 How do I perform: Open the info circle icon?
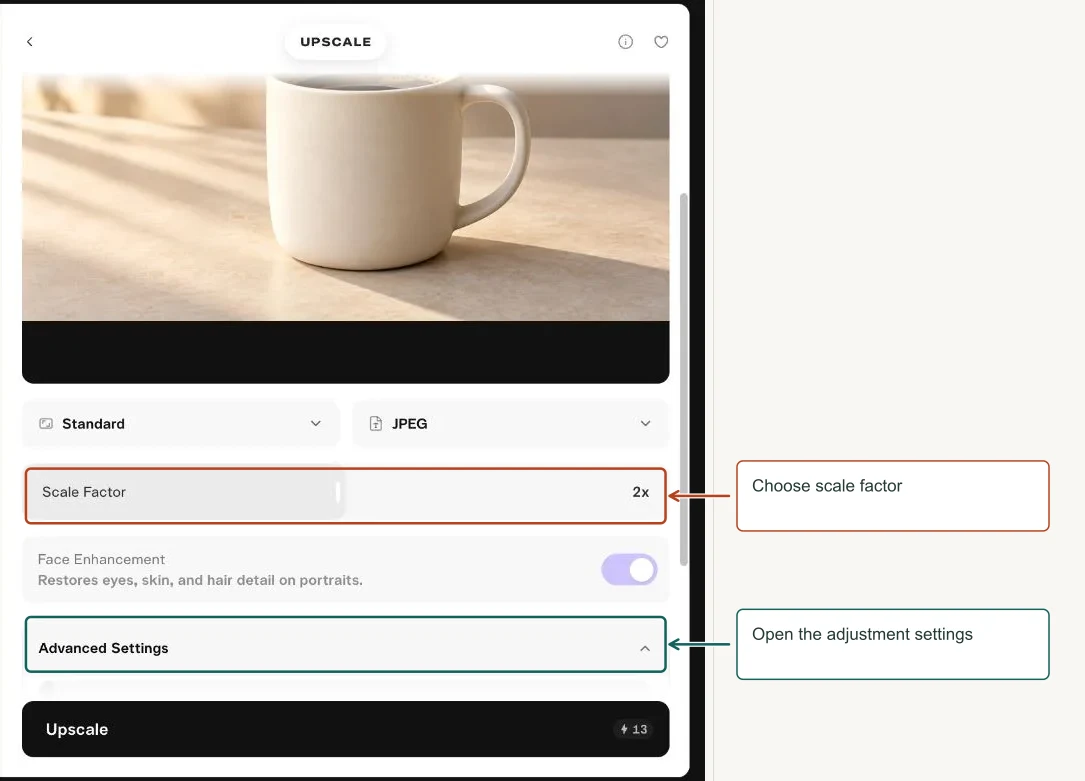click(x=625, y=42)
